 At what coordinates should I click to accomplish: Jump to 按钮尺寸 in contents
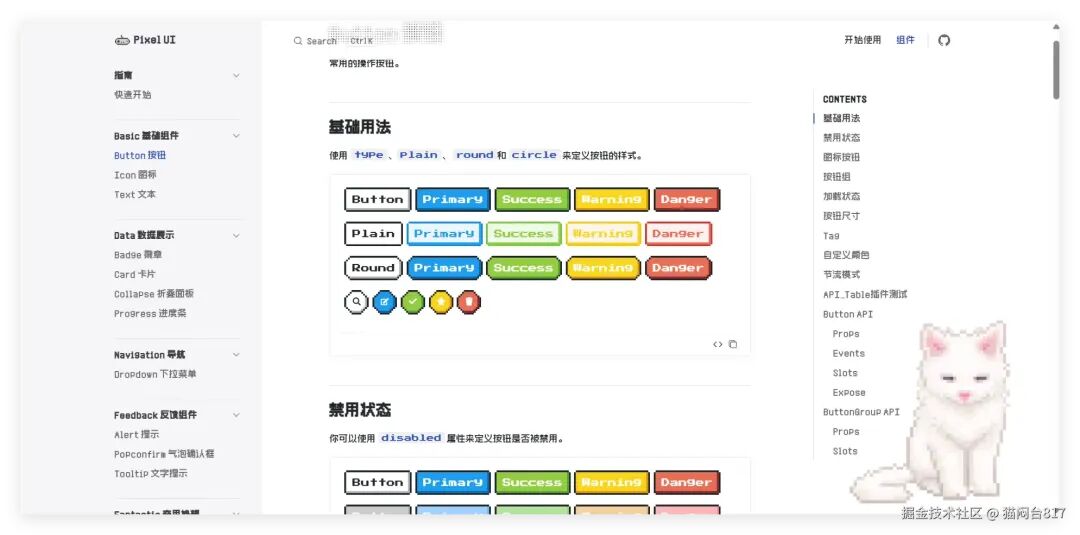841,216
